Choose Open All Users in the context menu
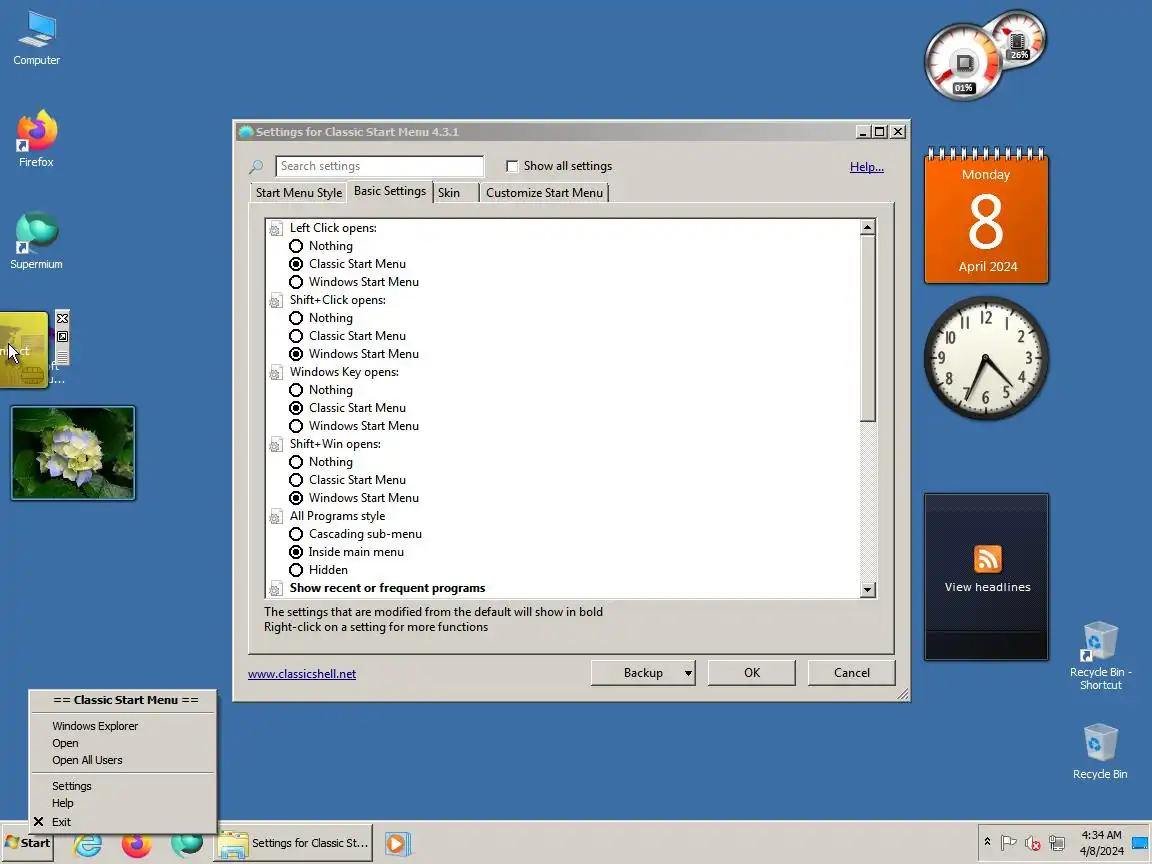 [87, 760]
